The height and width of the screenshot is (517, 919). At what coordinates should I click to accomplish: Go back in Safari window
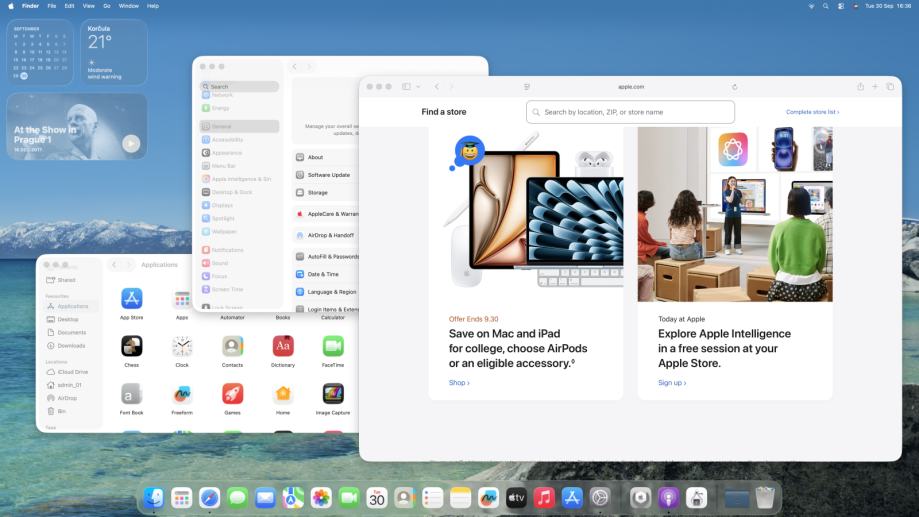(437, 87)
